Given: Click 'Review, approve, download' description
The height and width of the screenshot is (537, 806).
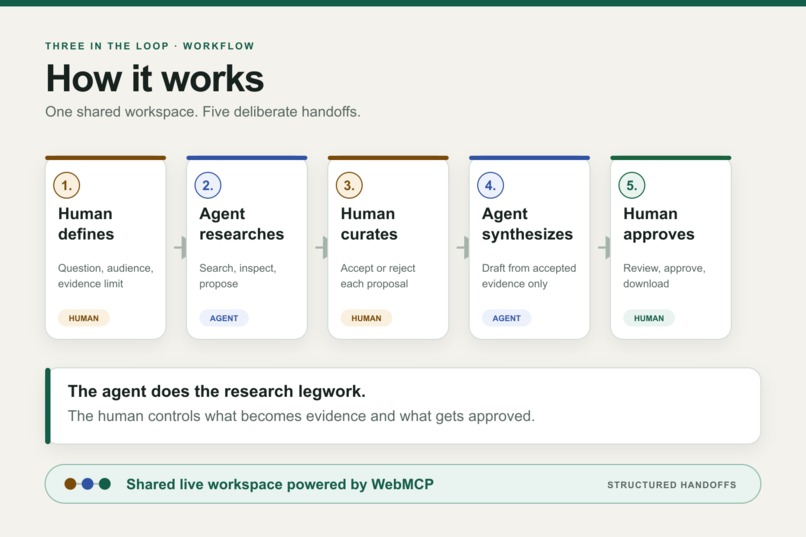Looking at the screenshot, I should point(664,276).
